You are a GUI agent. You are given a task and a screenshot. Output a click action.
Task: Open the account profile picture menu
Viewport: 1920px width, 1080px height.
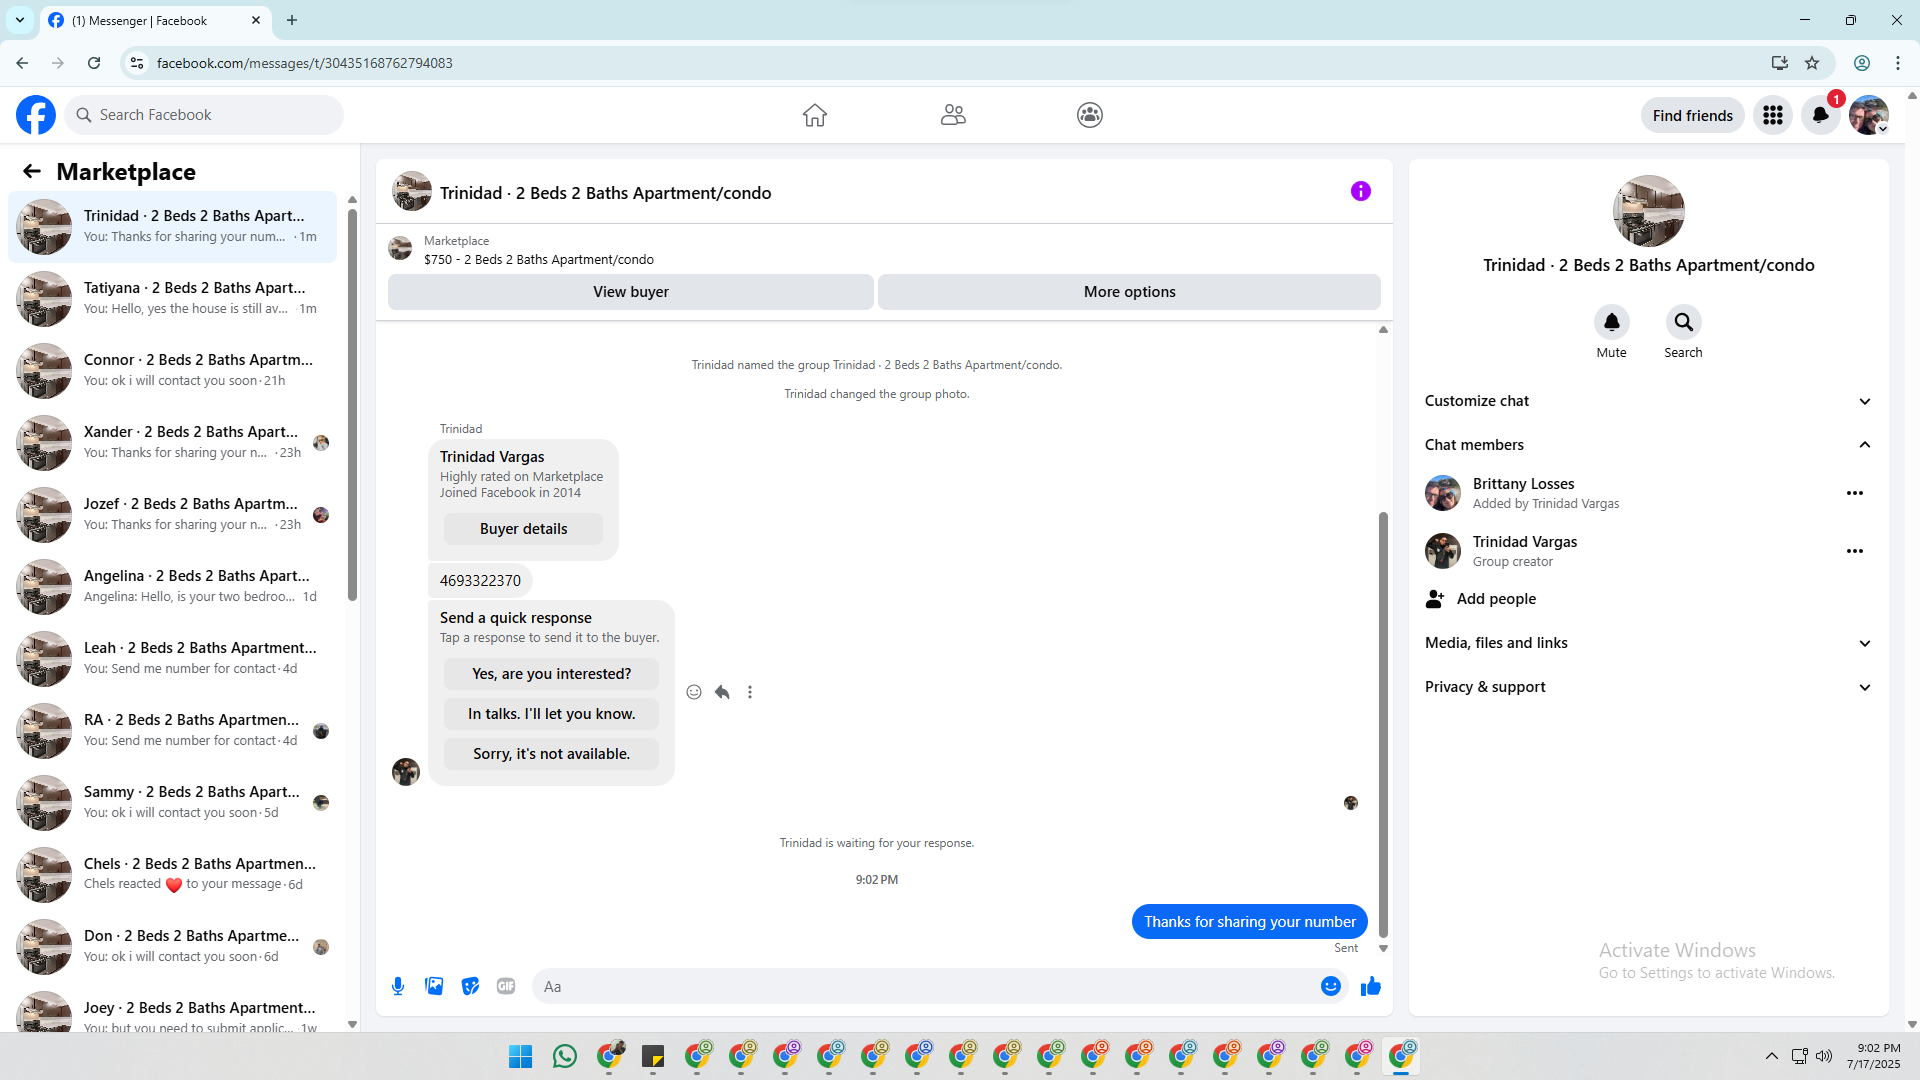(x=1868, y=115)
